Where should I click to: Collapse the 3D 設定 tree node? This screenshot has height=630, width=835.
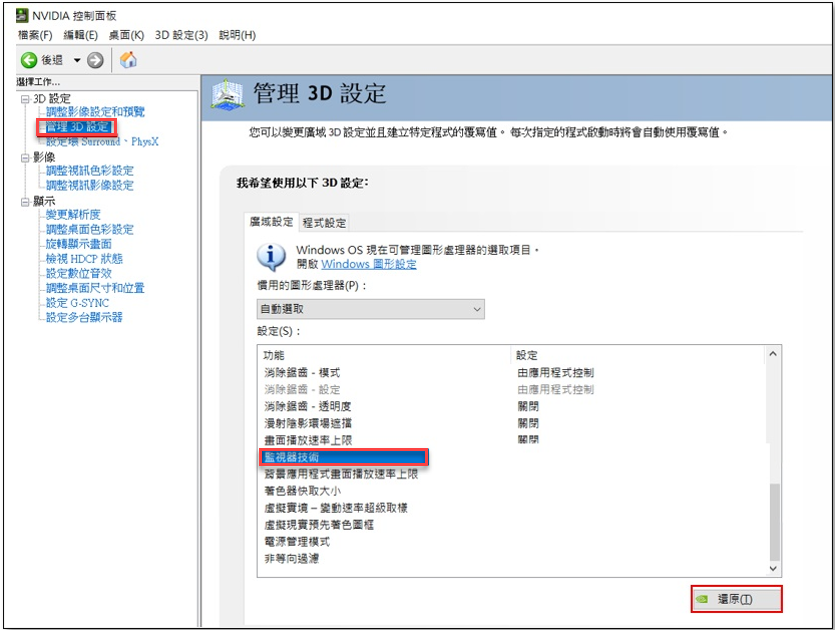[x=24, y=99]
